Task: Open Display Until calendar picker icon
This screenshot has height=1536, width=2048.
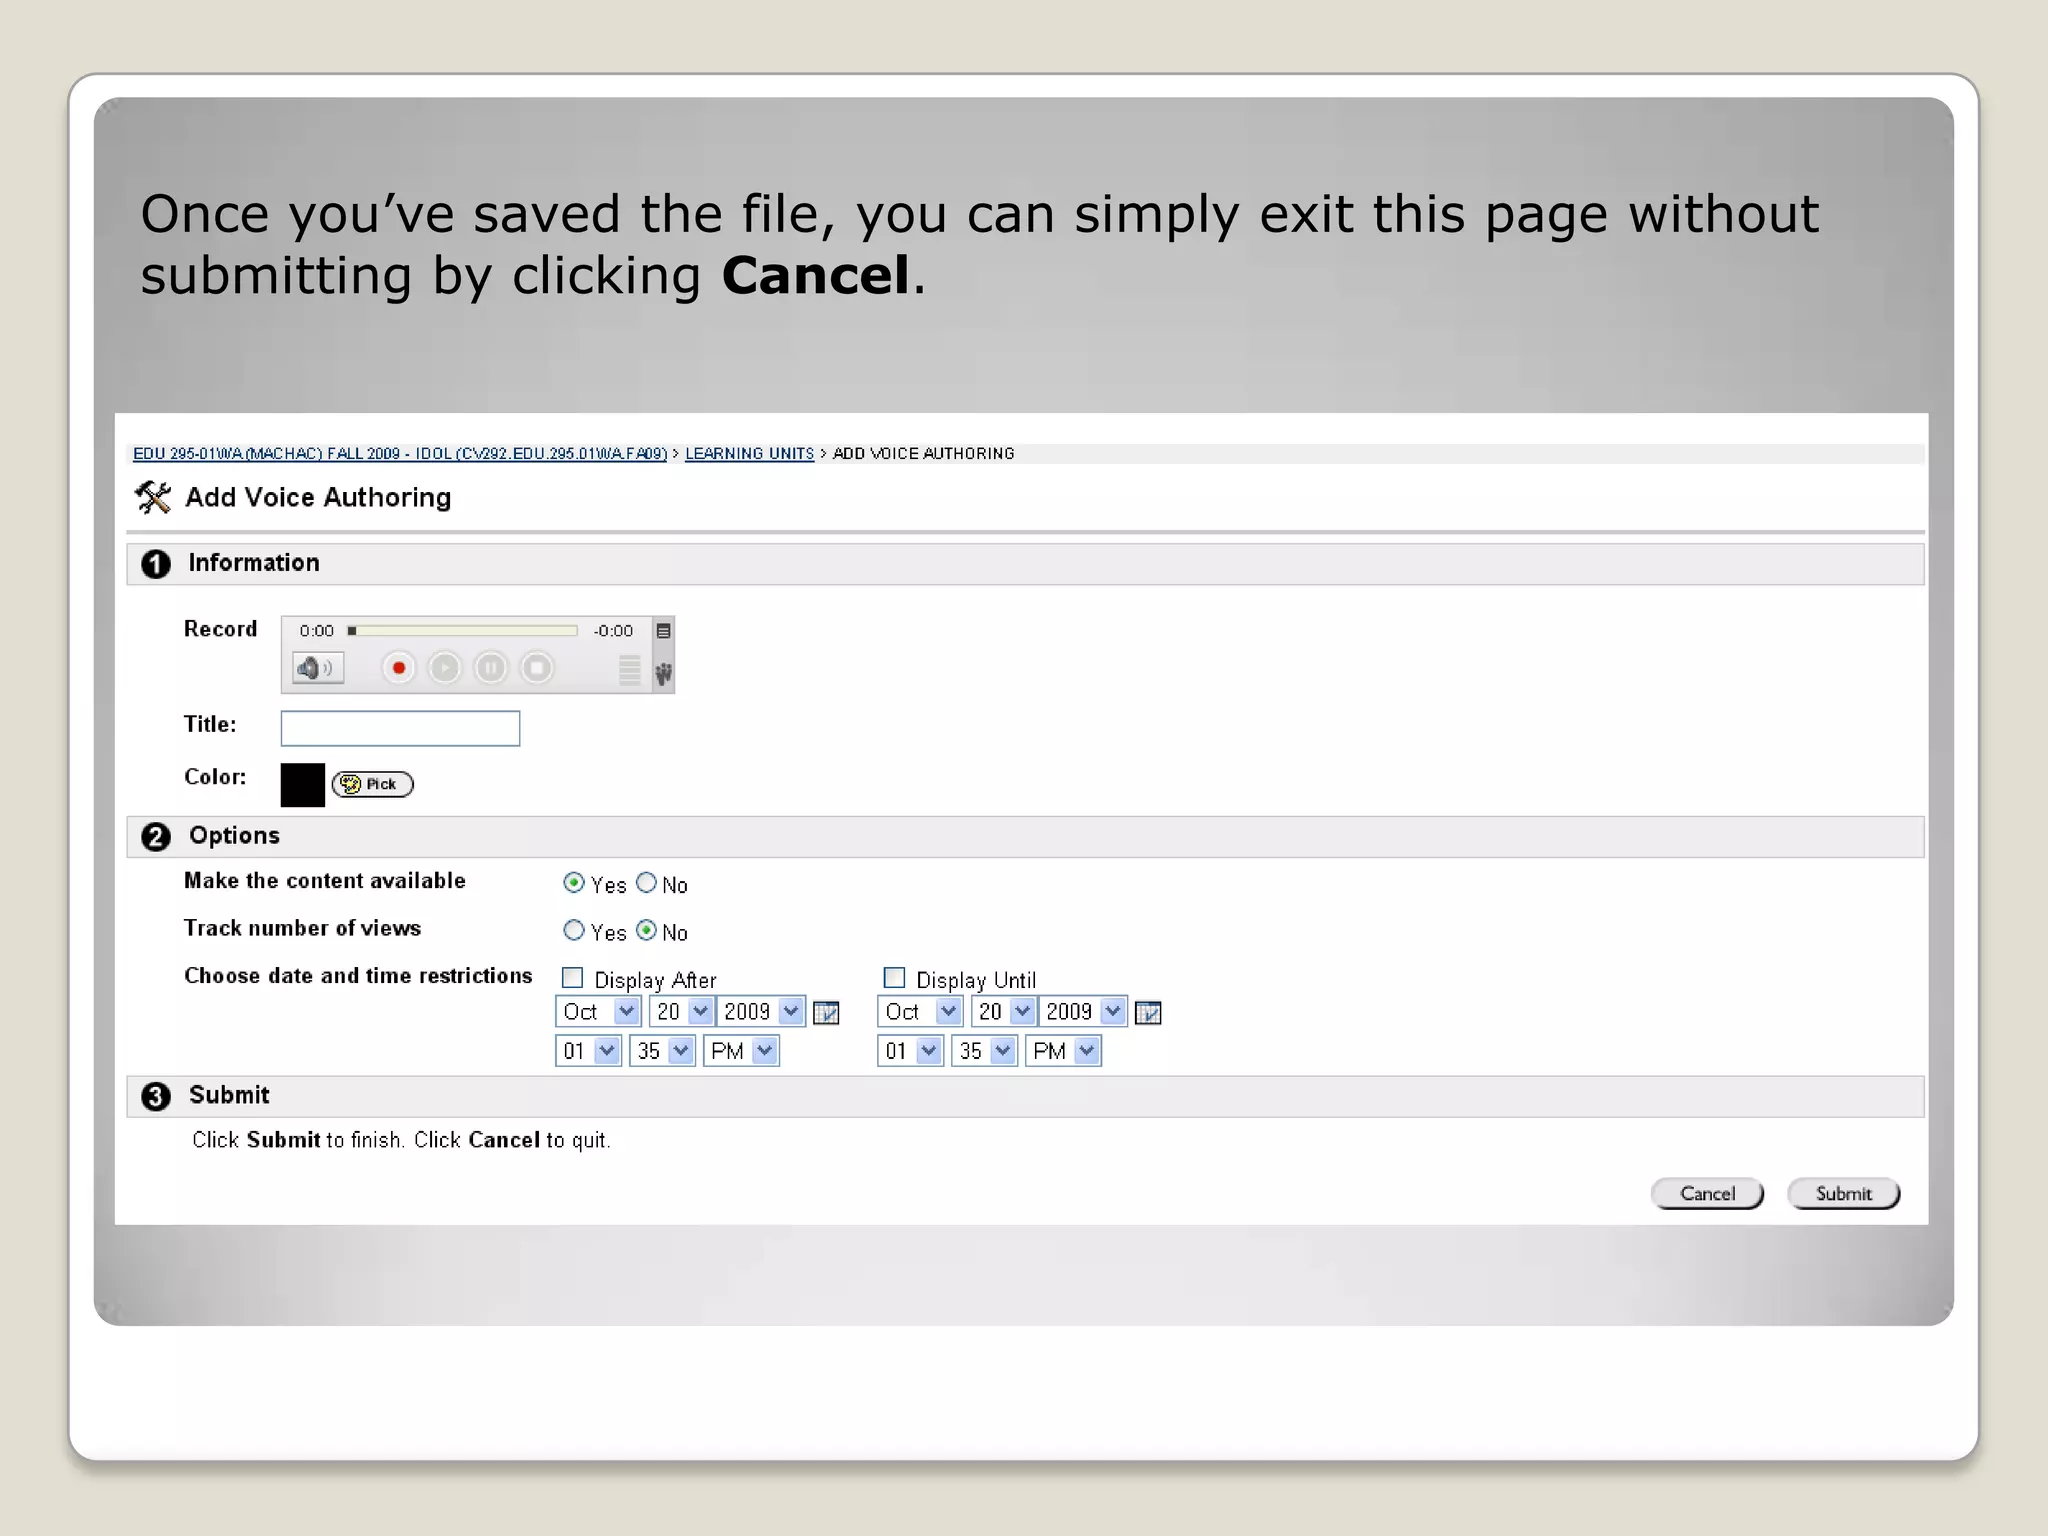Action: click(x=1148, y=1013)
